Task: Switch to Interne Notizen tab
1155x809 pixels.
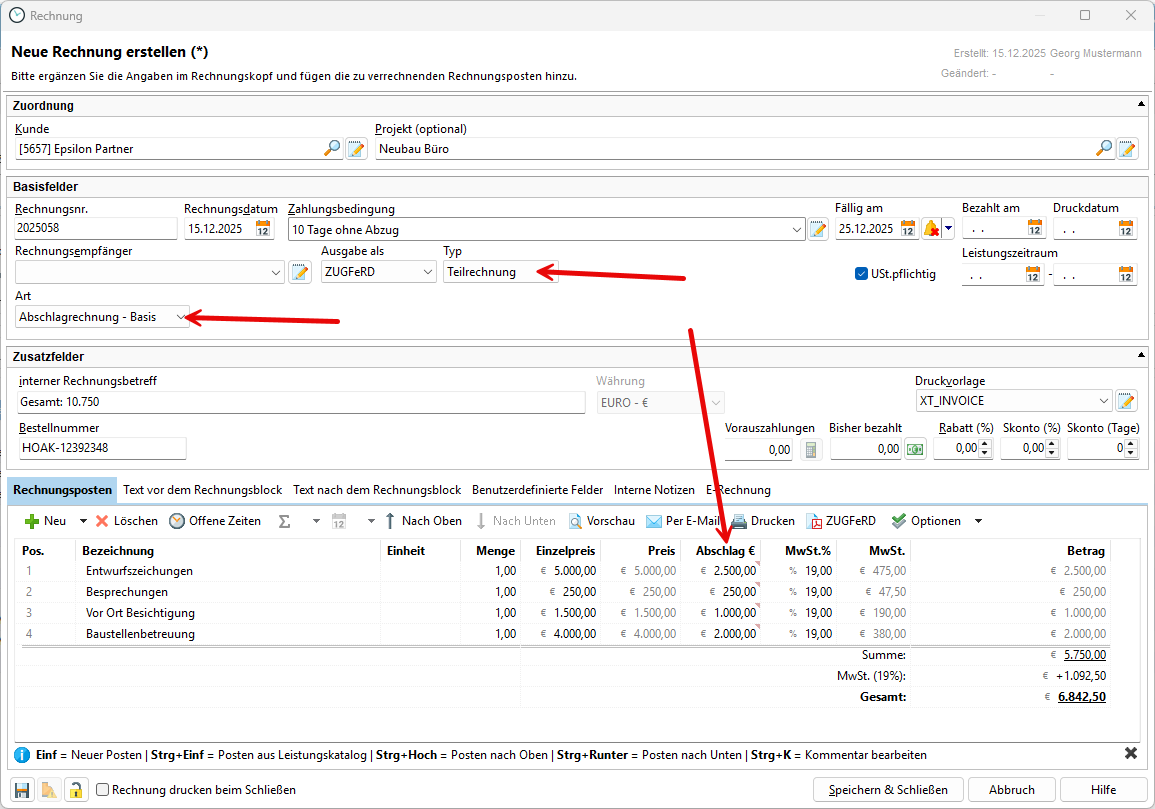Action: tap(654, 490)
